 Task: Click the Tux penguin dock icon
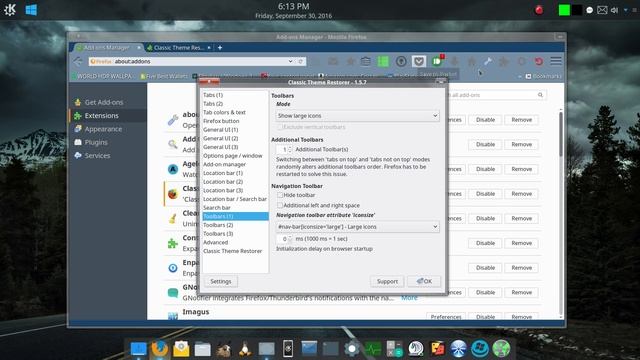(245, 349)
